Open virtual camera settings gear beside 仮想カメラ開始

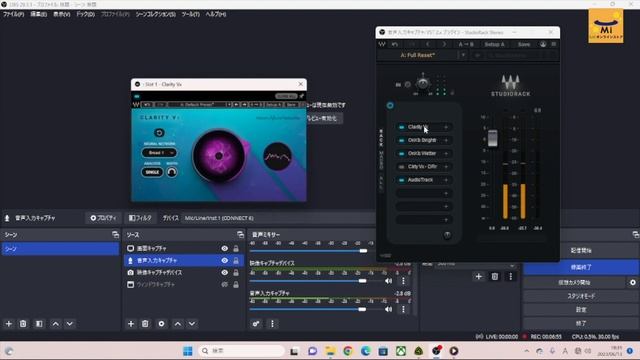pyautogui.click(x=633, y=282)
